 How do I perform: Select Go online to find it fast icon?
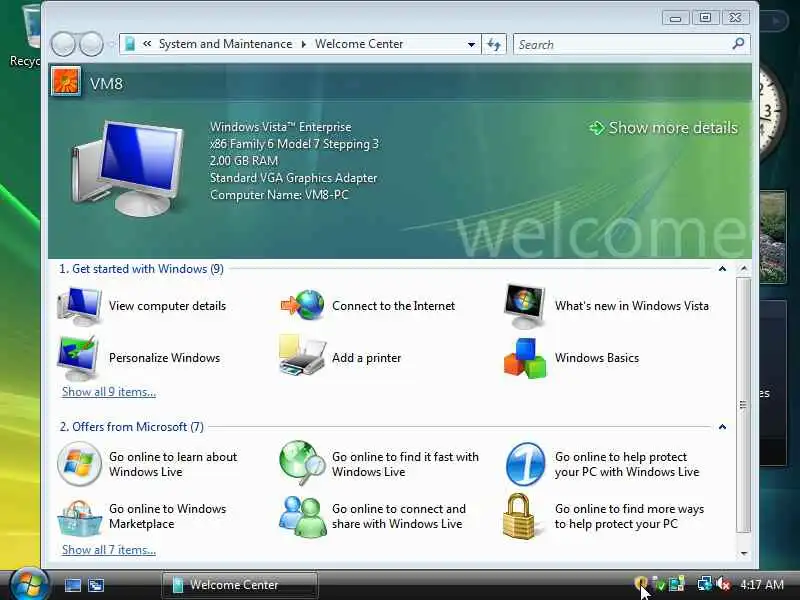[302, 463]
